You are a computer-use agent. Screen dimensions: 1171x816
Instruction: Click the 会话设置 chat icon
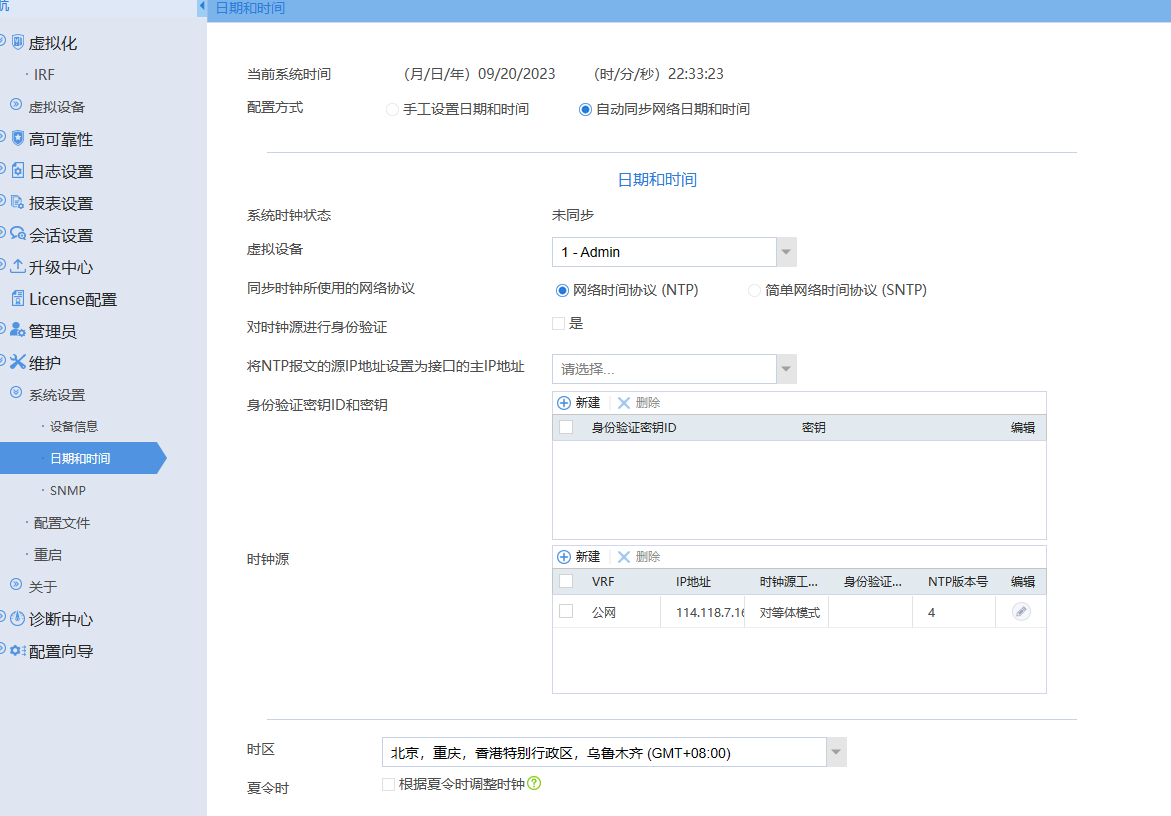point(18,234)
